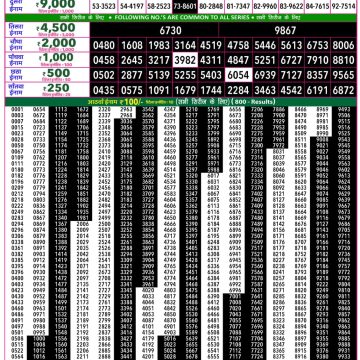Select number 1091 in 250 prize row

[159, 90]
